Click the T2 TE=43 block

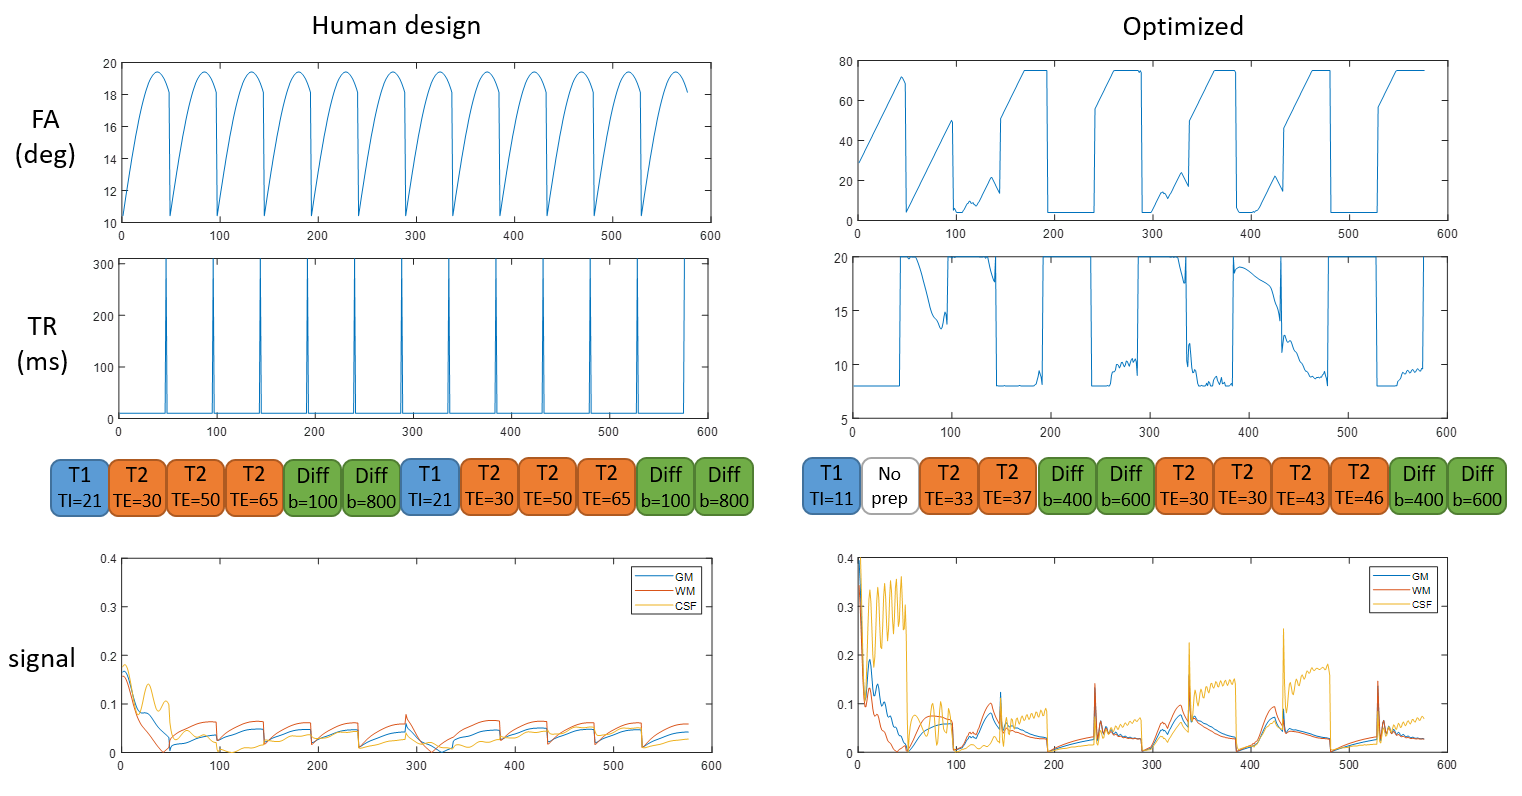[1300, 486]
